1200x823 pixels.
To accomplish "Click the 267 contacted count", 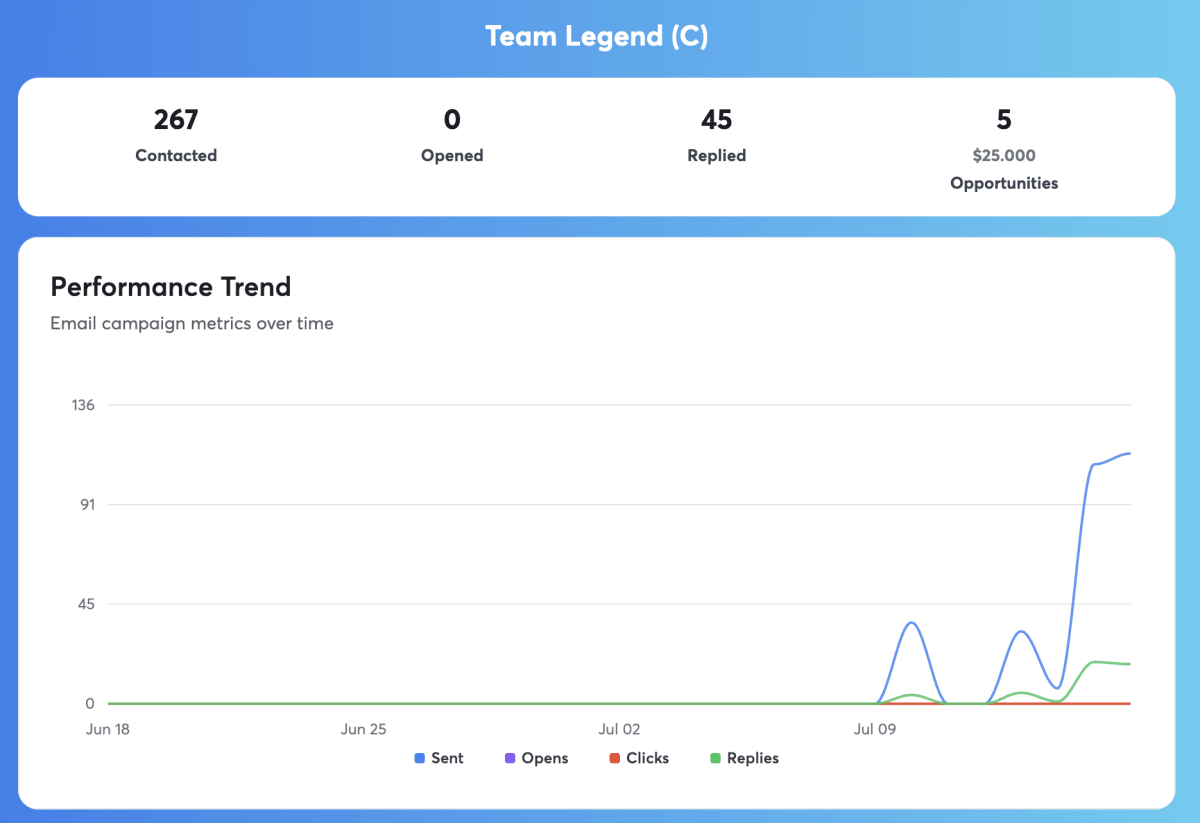I will (176, 120).
